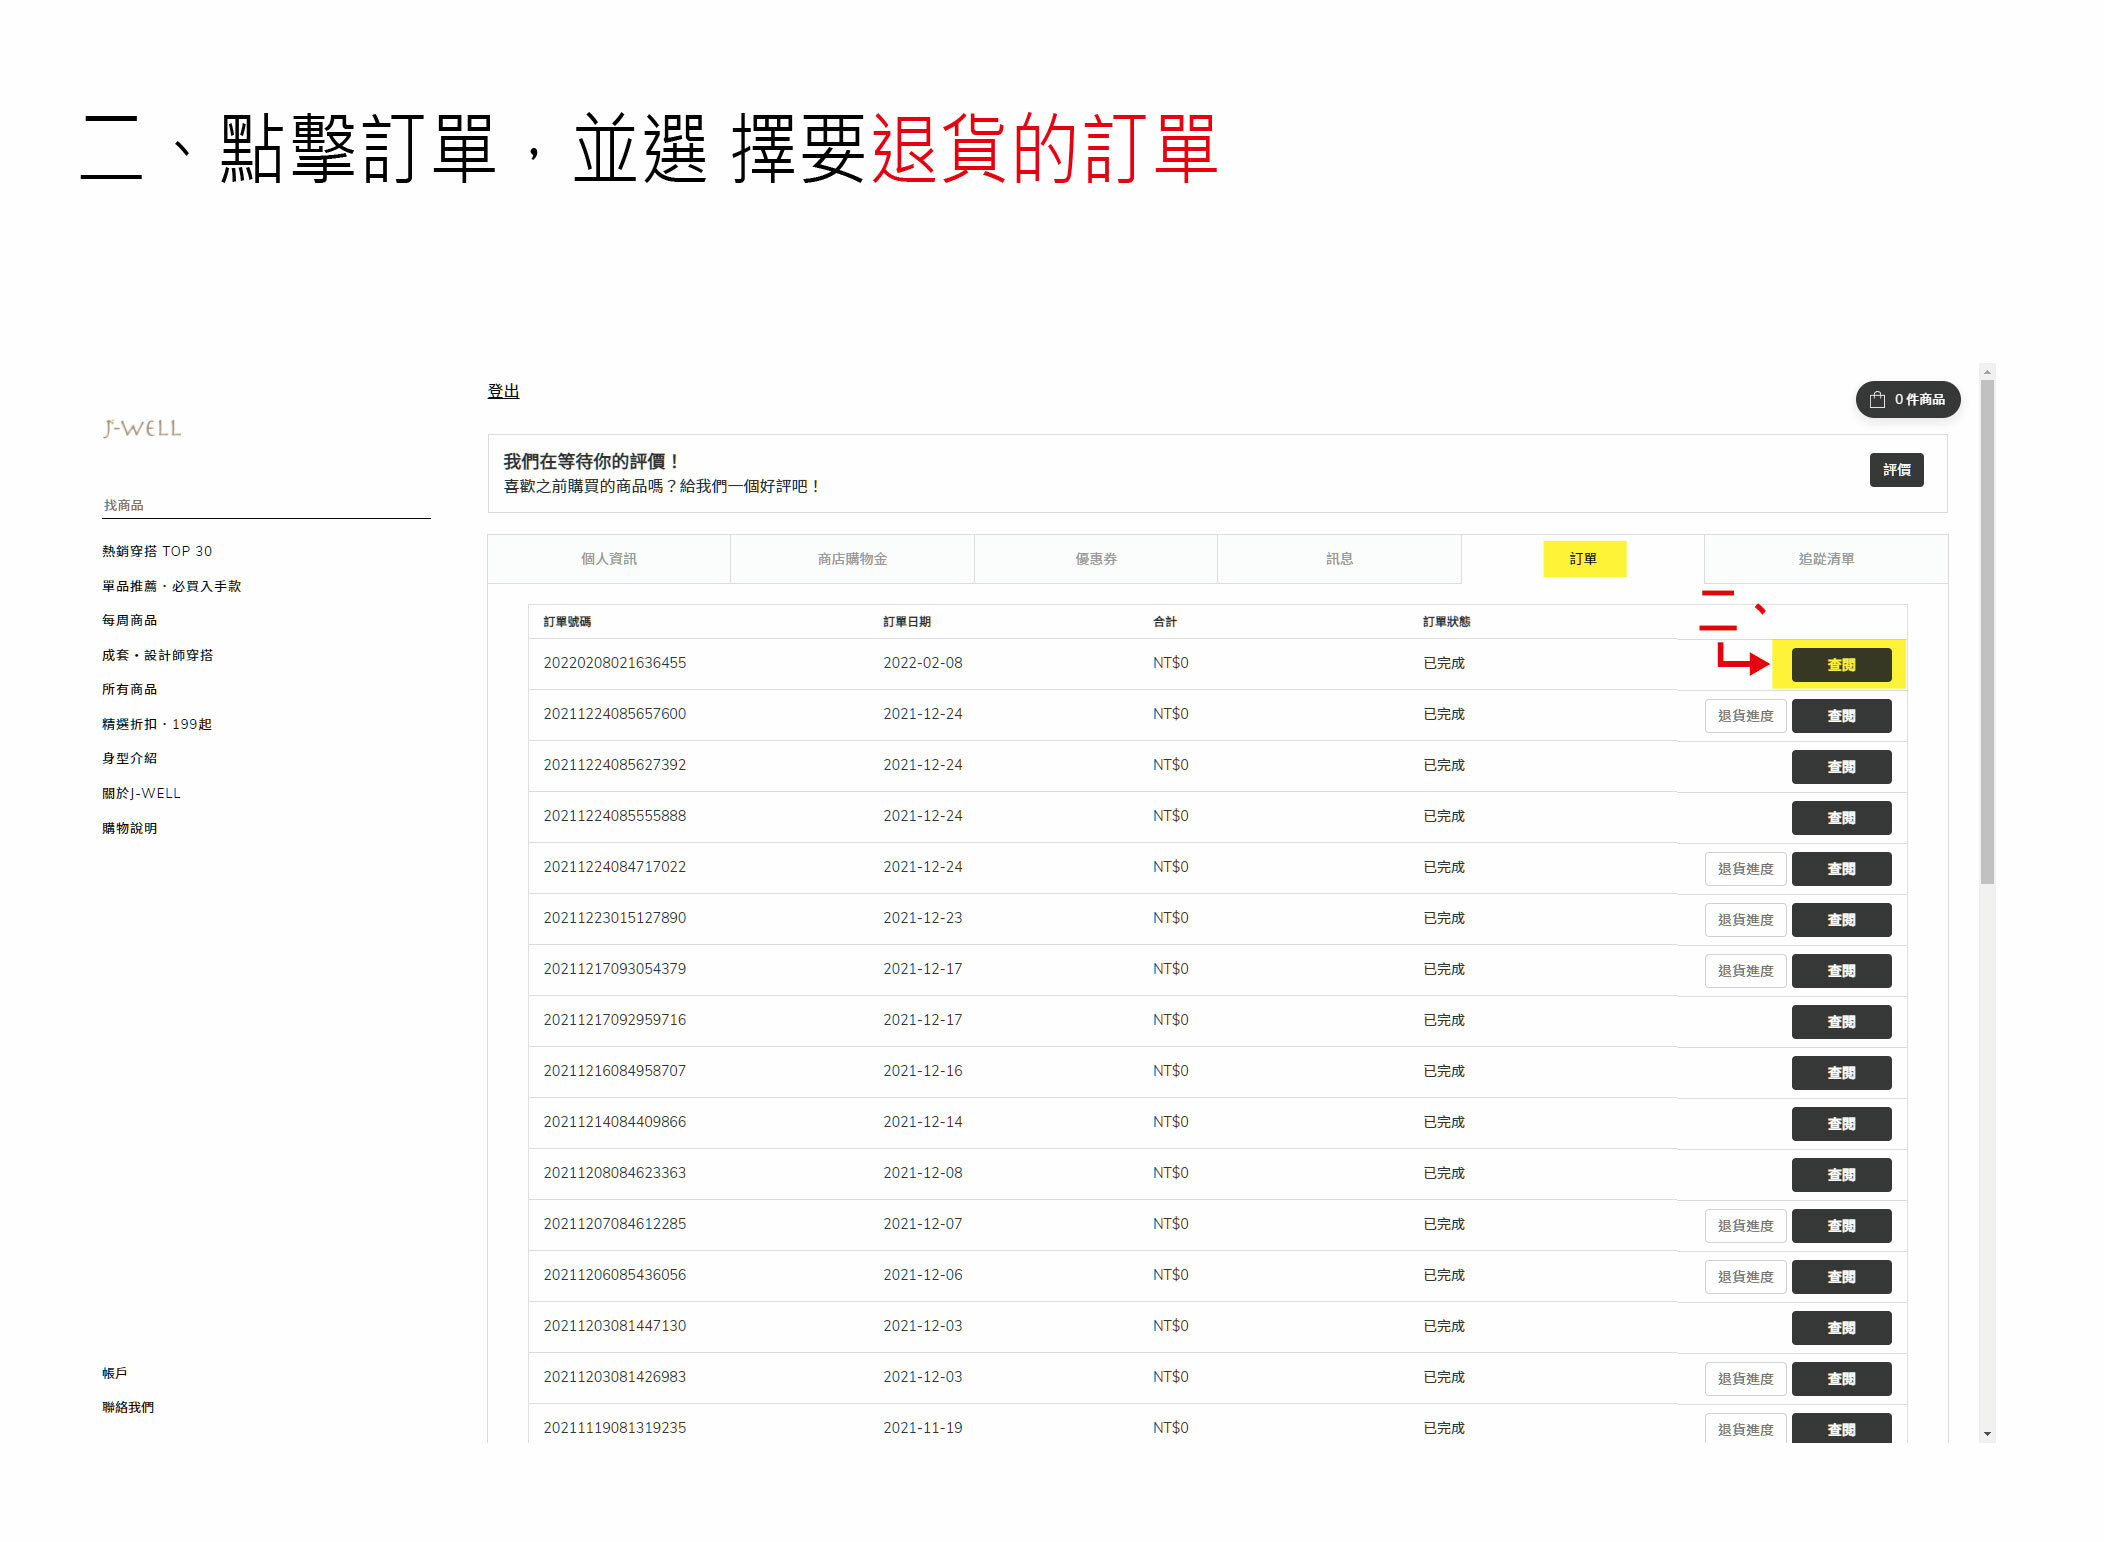Click the 找商品 search field
2104x1542 pixels.
click(265, 505)
